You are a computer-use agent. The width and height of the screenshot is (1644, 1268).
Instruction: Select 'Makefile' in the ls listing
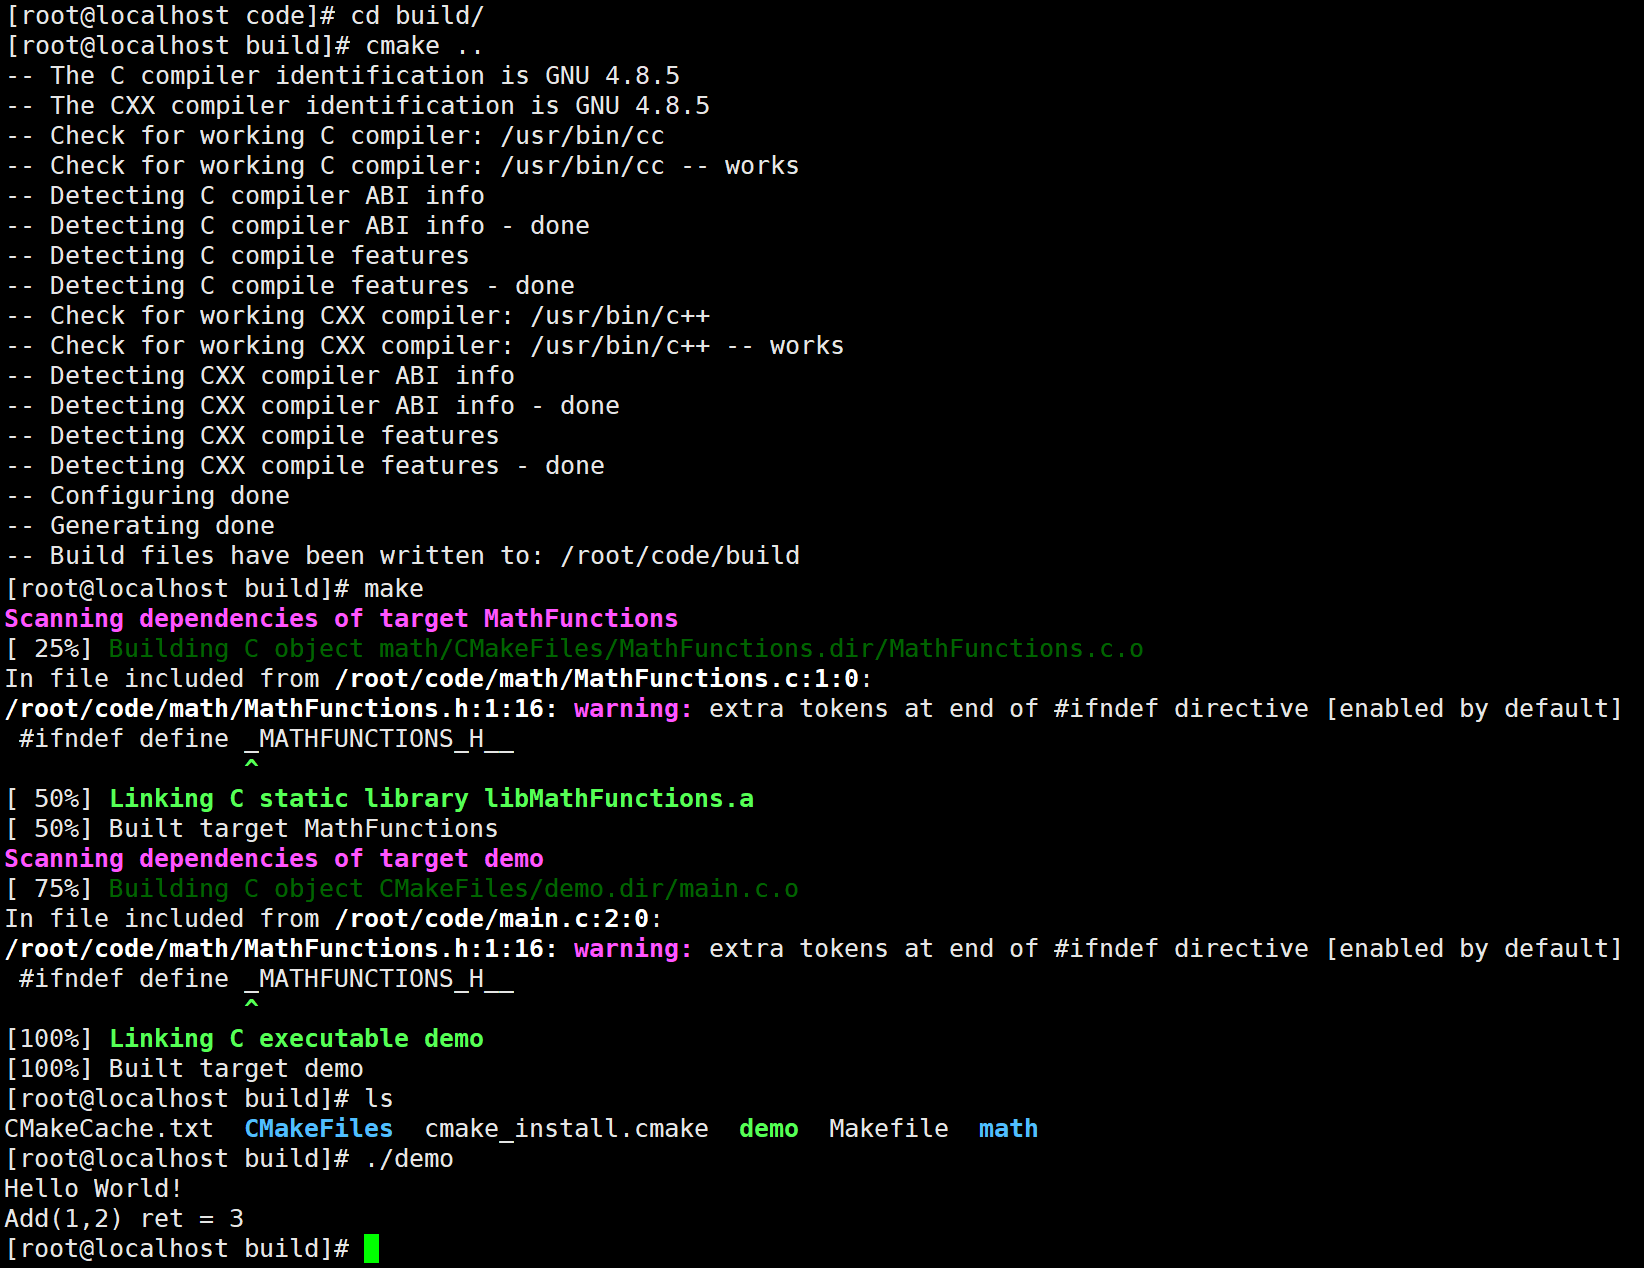[888, 1129]
